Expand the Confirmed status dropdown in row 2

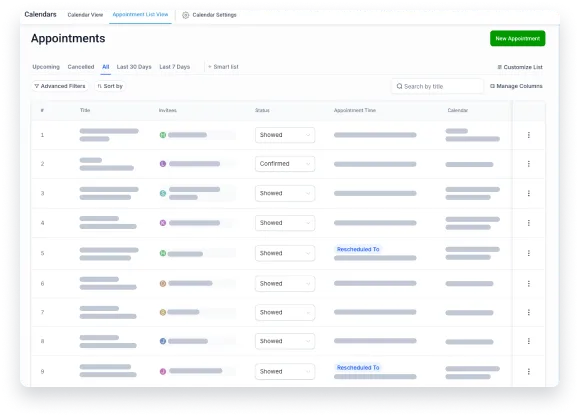coord(285,164)
